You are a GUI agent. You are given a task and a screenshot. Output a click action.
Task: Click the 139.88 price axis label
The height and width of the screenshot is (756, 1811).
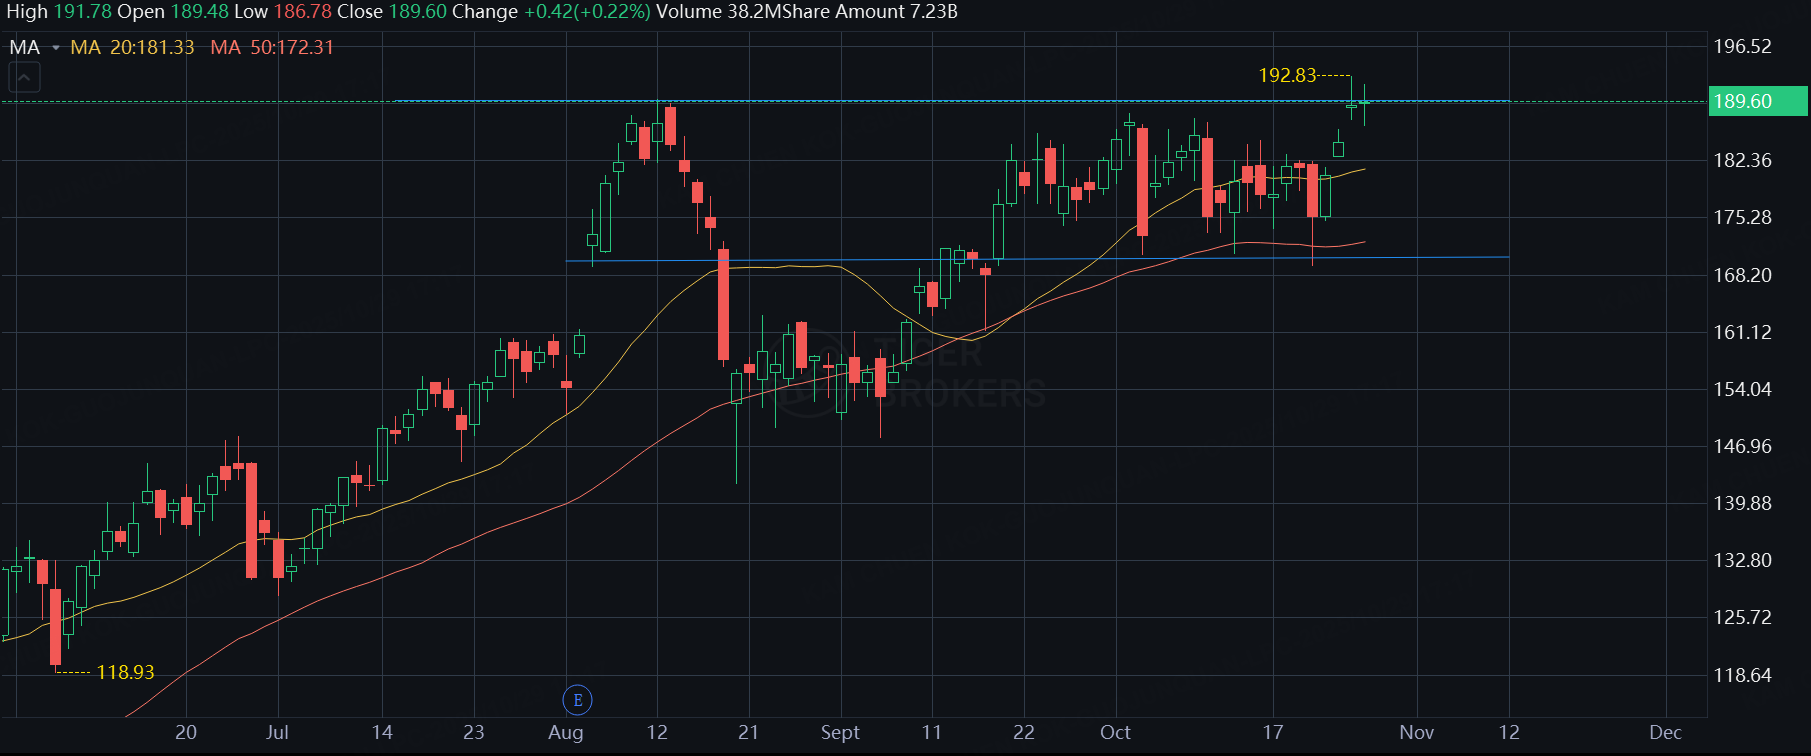pyautogui.click(x=1742, y=503)
